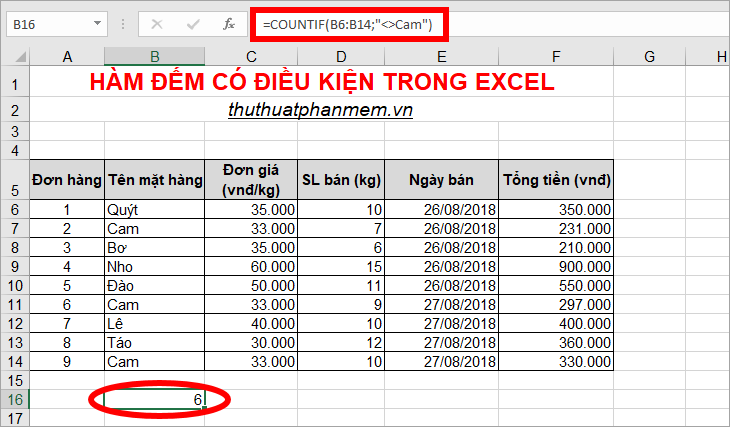
Task: Select the total cell 550.000
Action: tap(556, 285)
